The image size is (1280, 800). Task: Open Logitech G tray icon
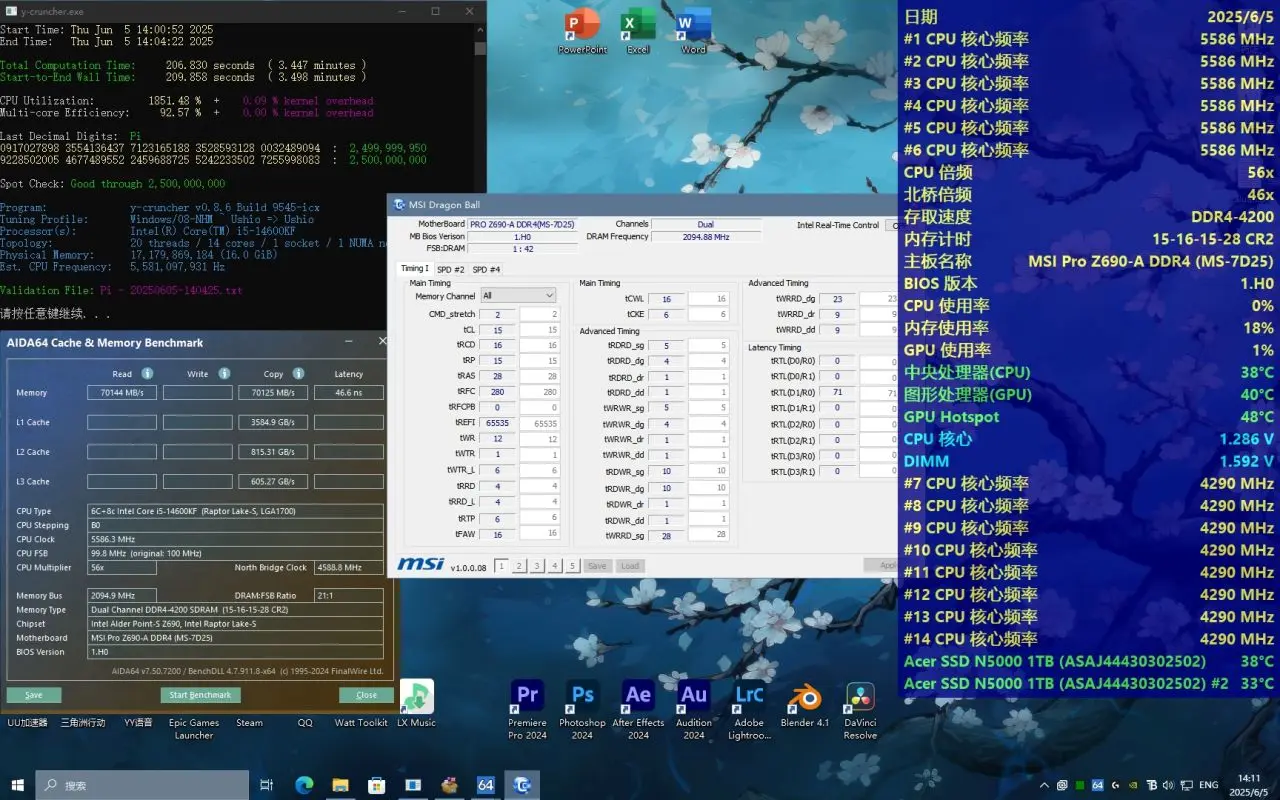click(1115, 785)
